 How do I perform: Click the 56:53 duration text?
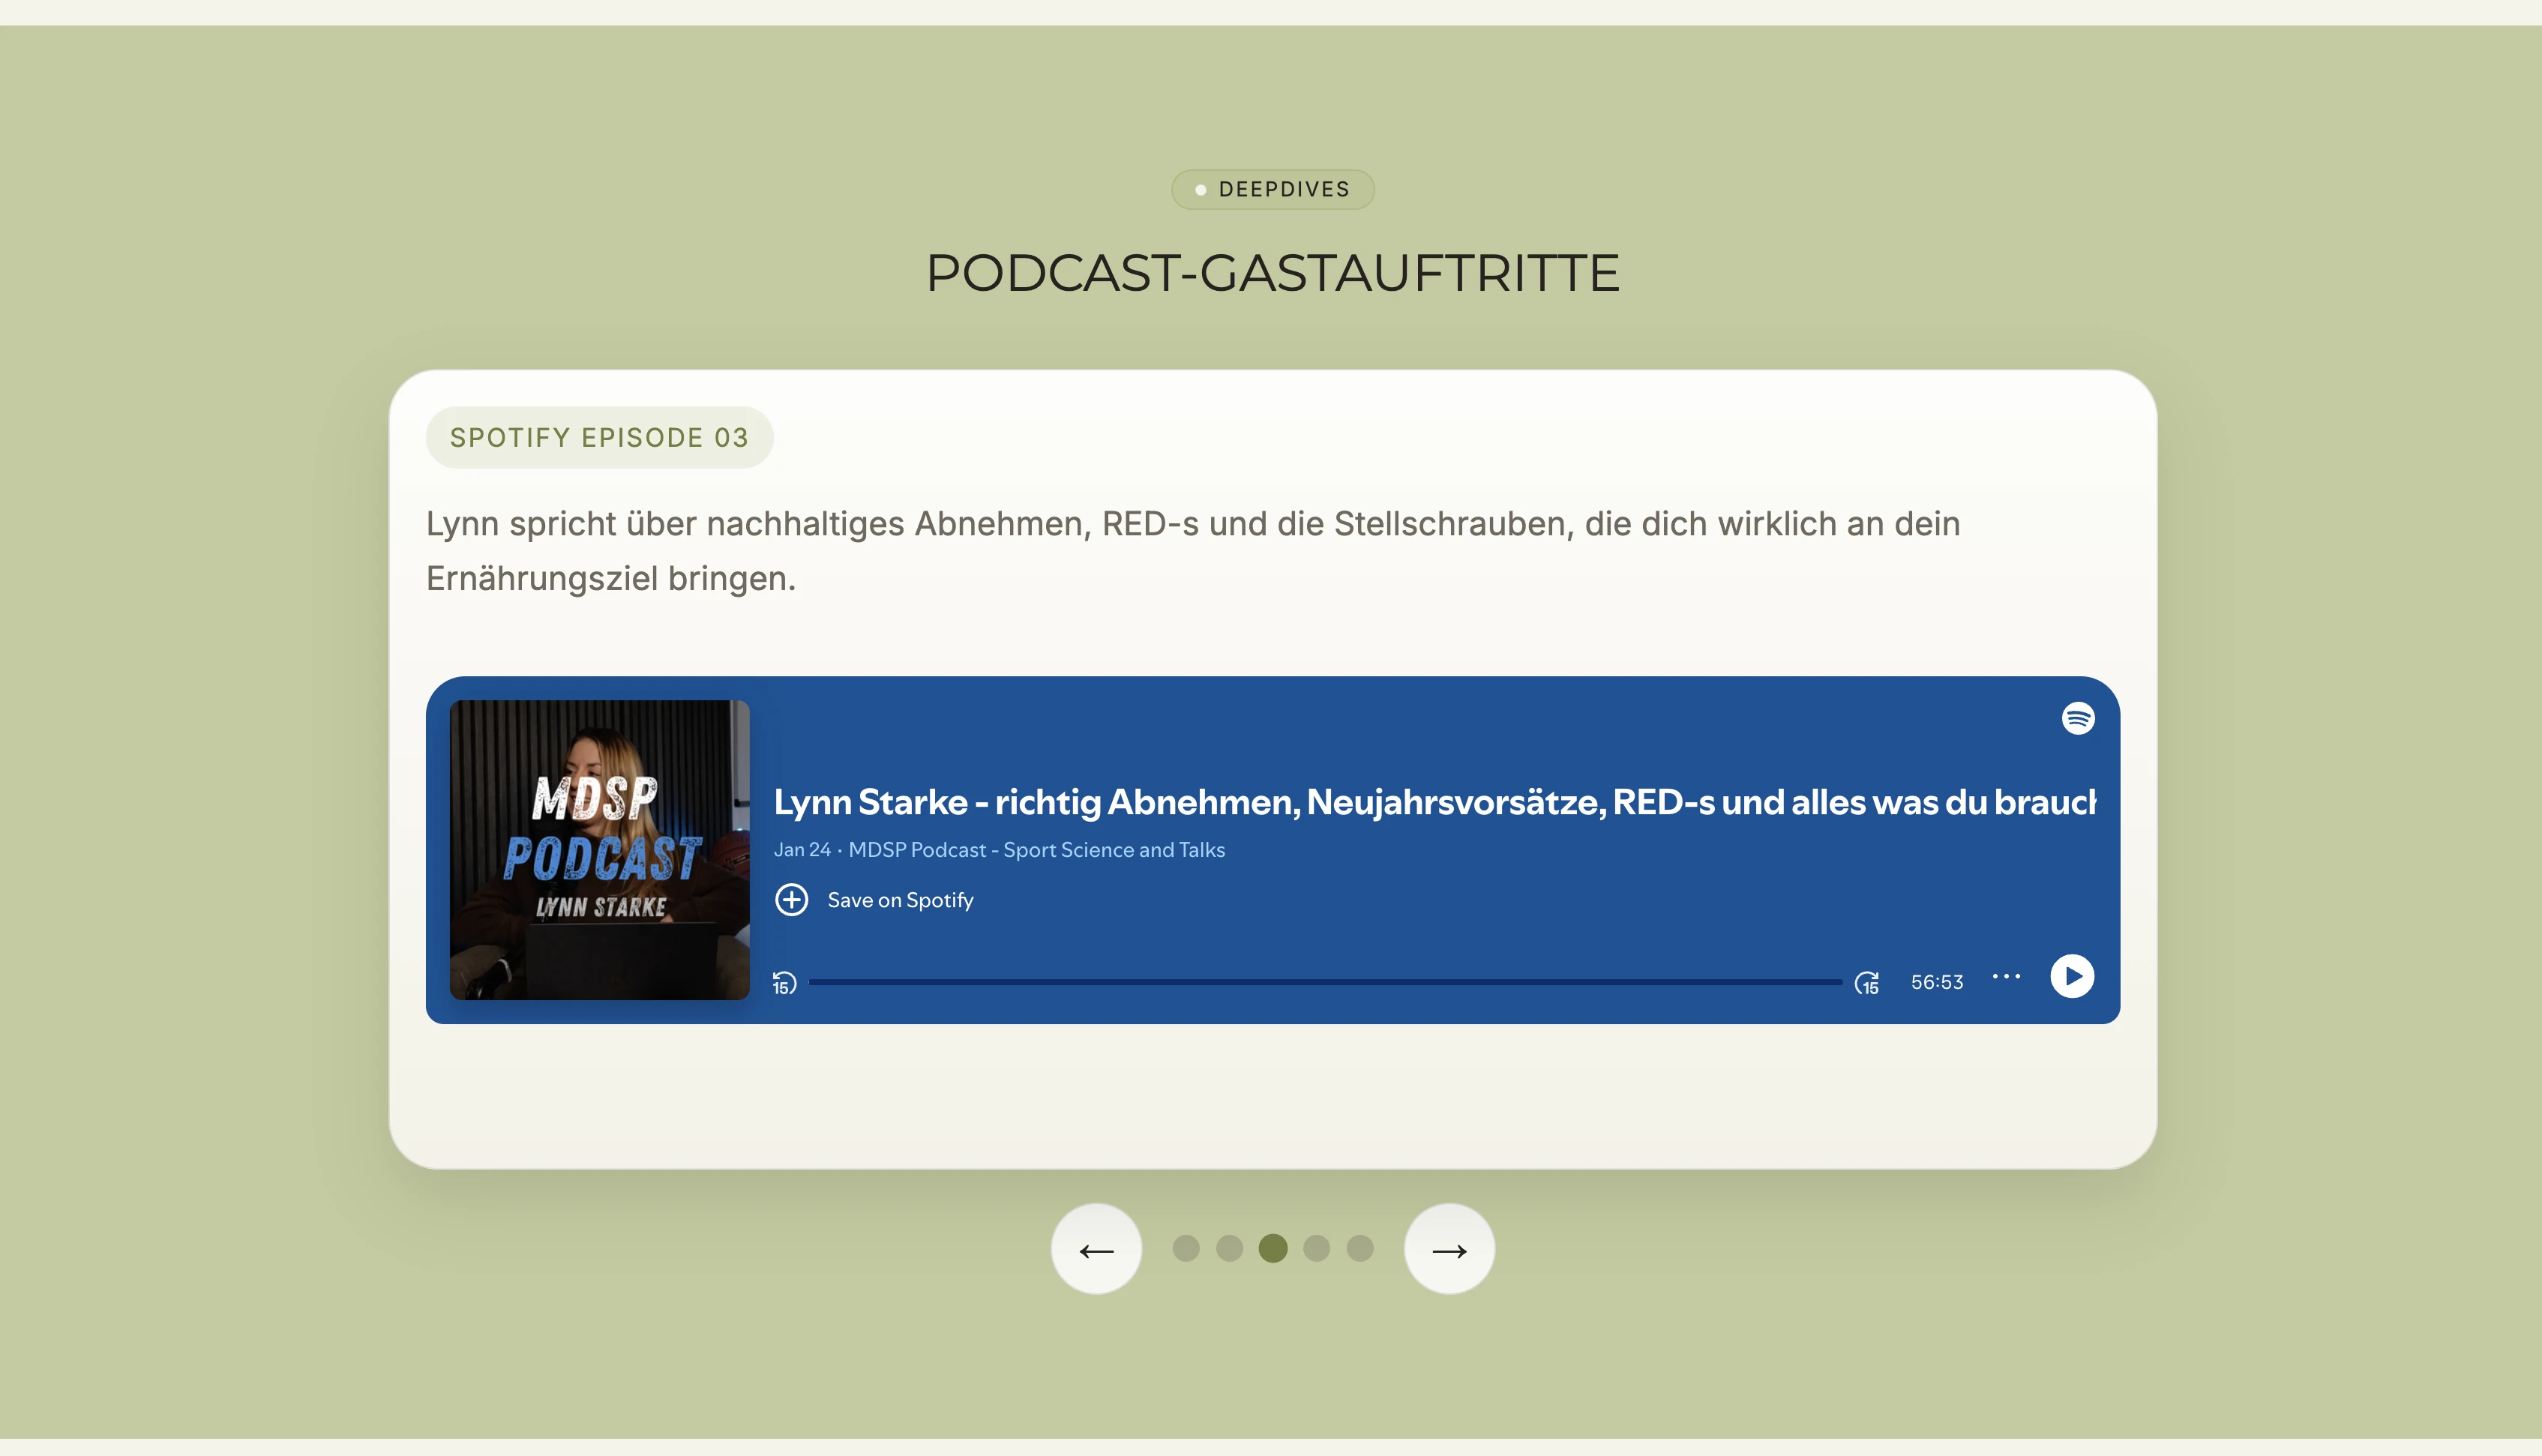click(1937, 982)
